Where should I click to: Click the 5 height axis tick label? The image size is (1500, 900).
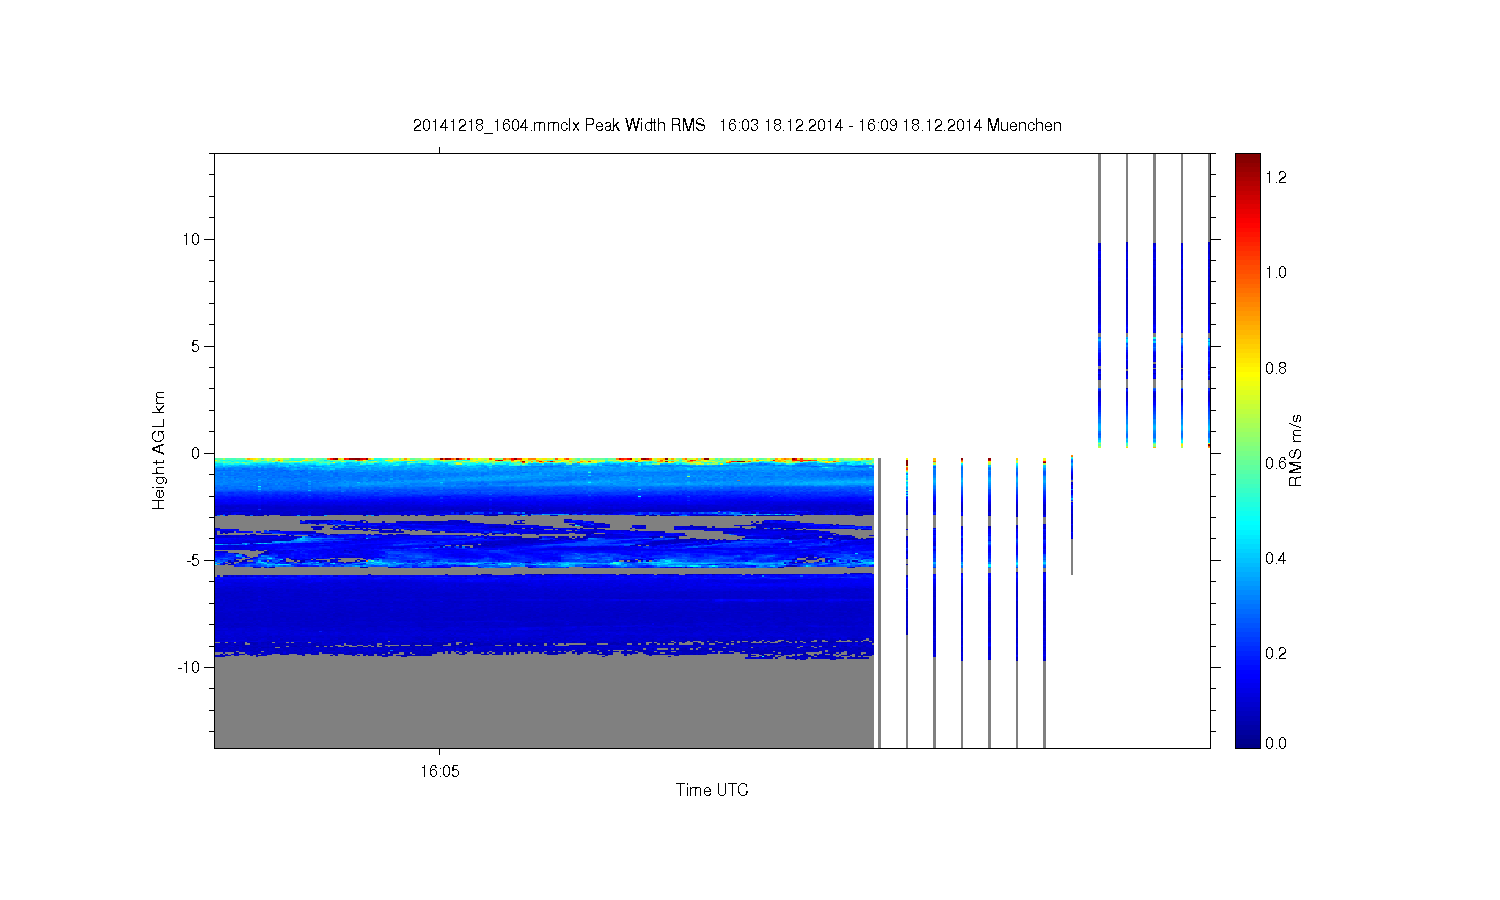tap(196, 346)
